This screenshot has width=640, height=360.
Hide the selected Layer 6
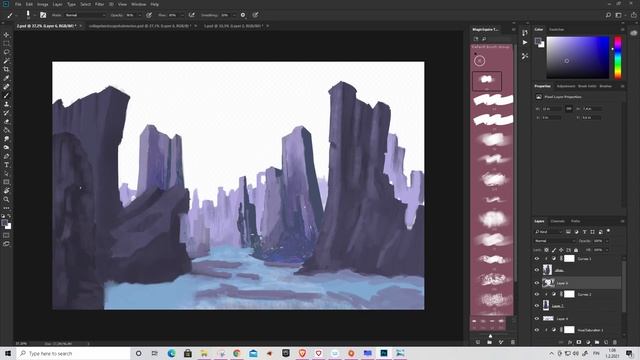point(537,283)
